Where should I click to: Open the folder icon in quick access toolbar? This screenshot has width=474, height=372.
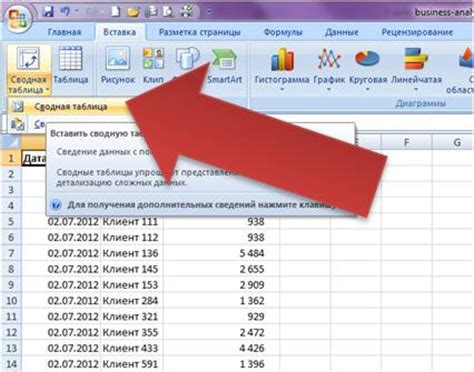point(133,12)
